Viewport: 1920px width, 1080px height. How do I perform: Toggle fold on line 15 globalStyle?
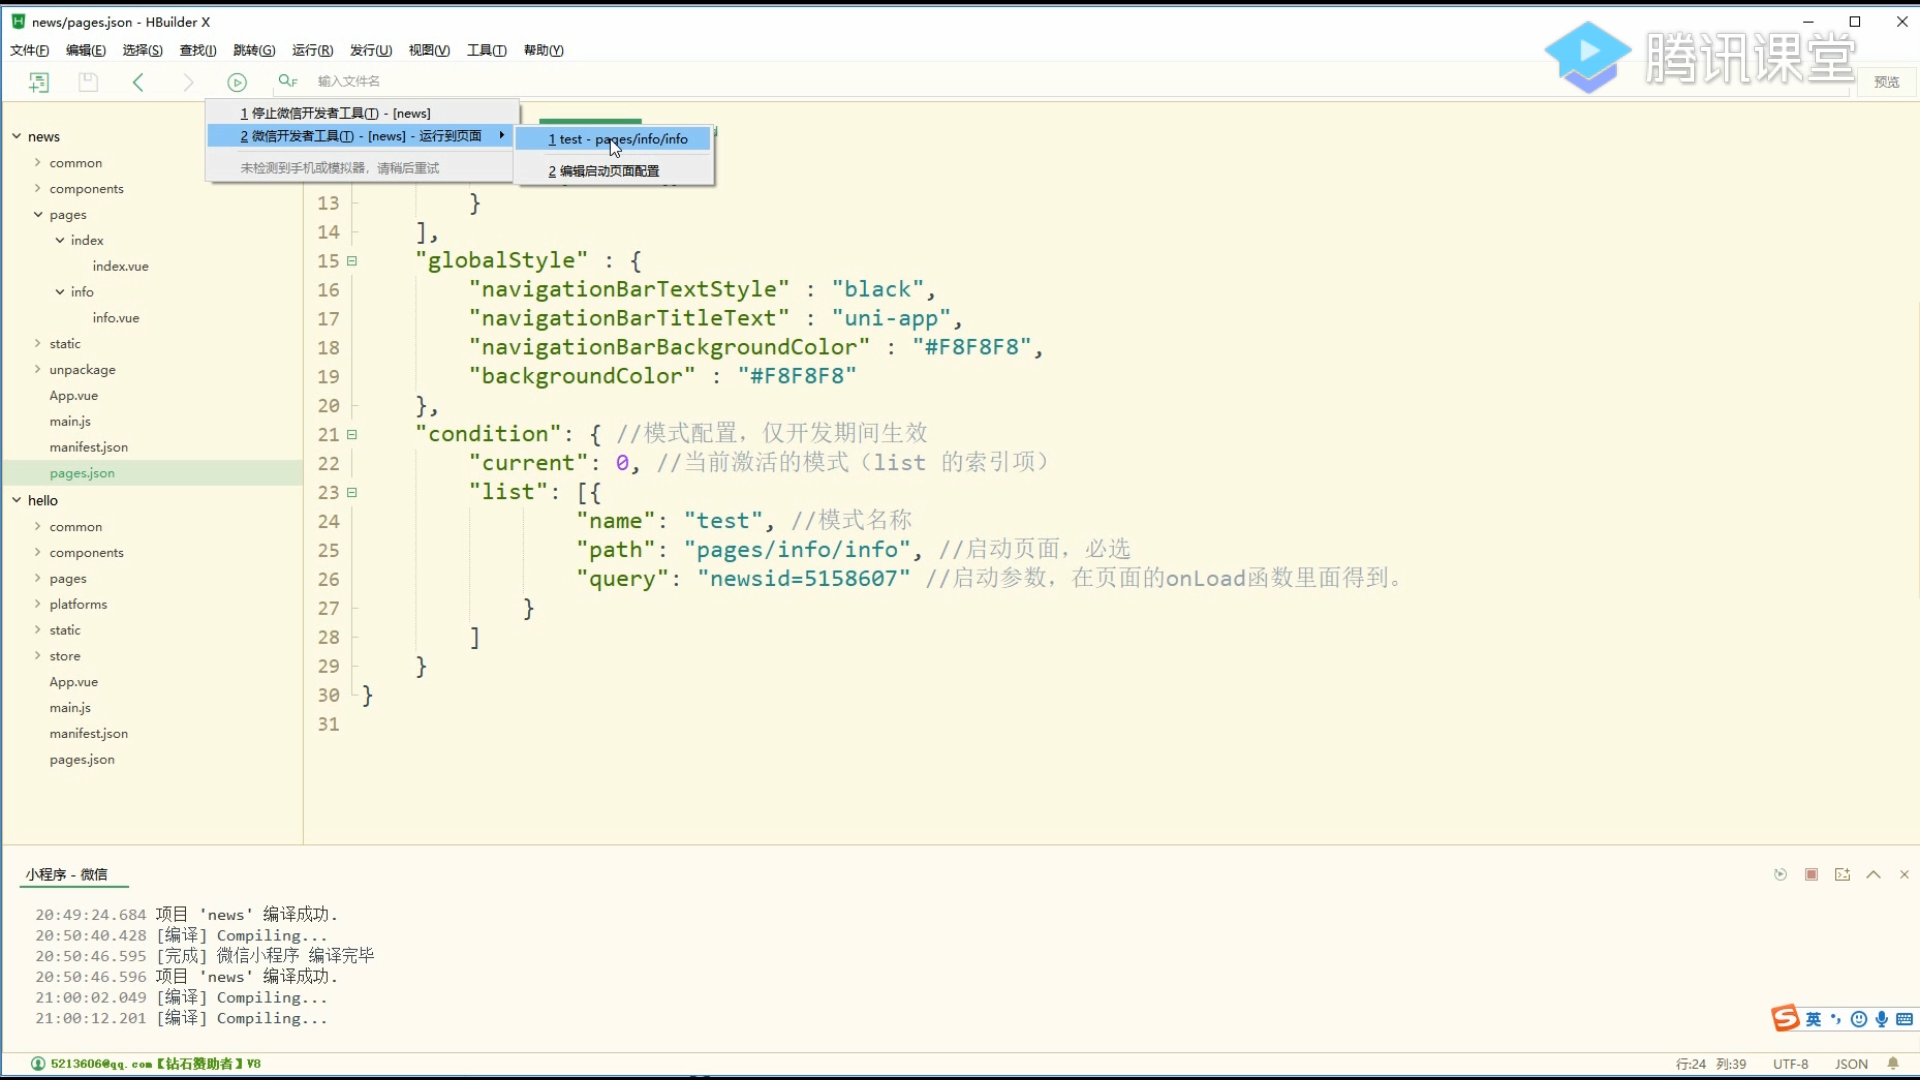point(352,261)
